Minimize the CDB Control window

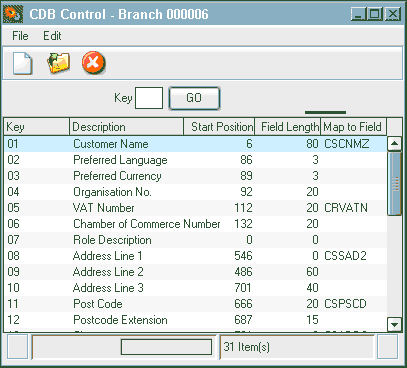tap(359, 14)
